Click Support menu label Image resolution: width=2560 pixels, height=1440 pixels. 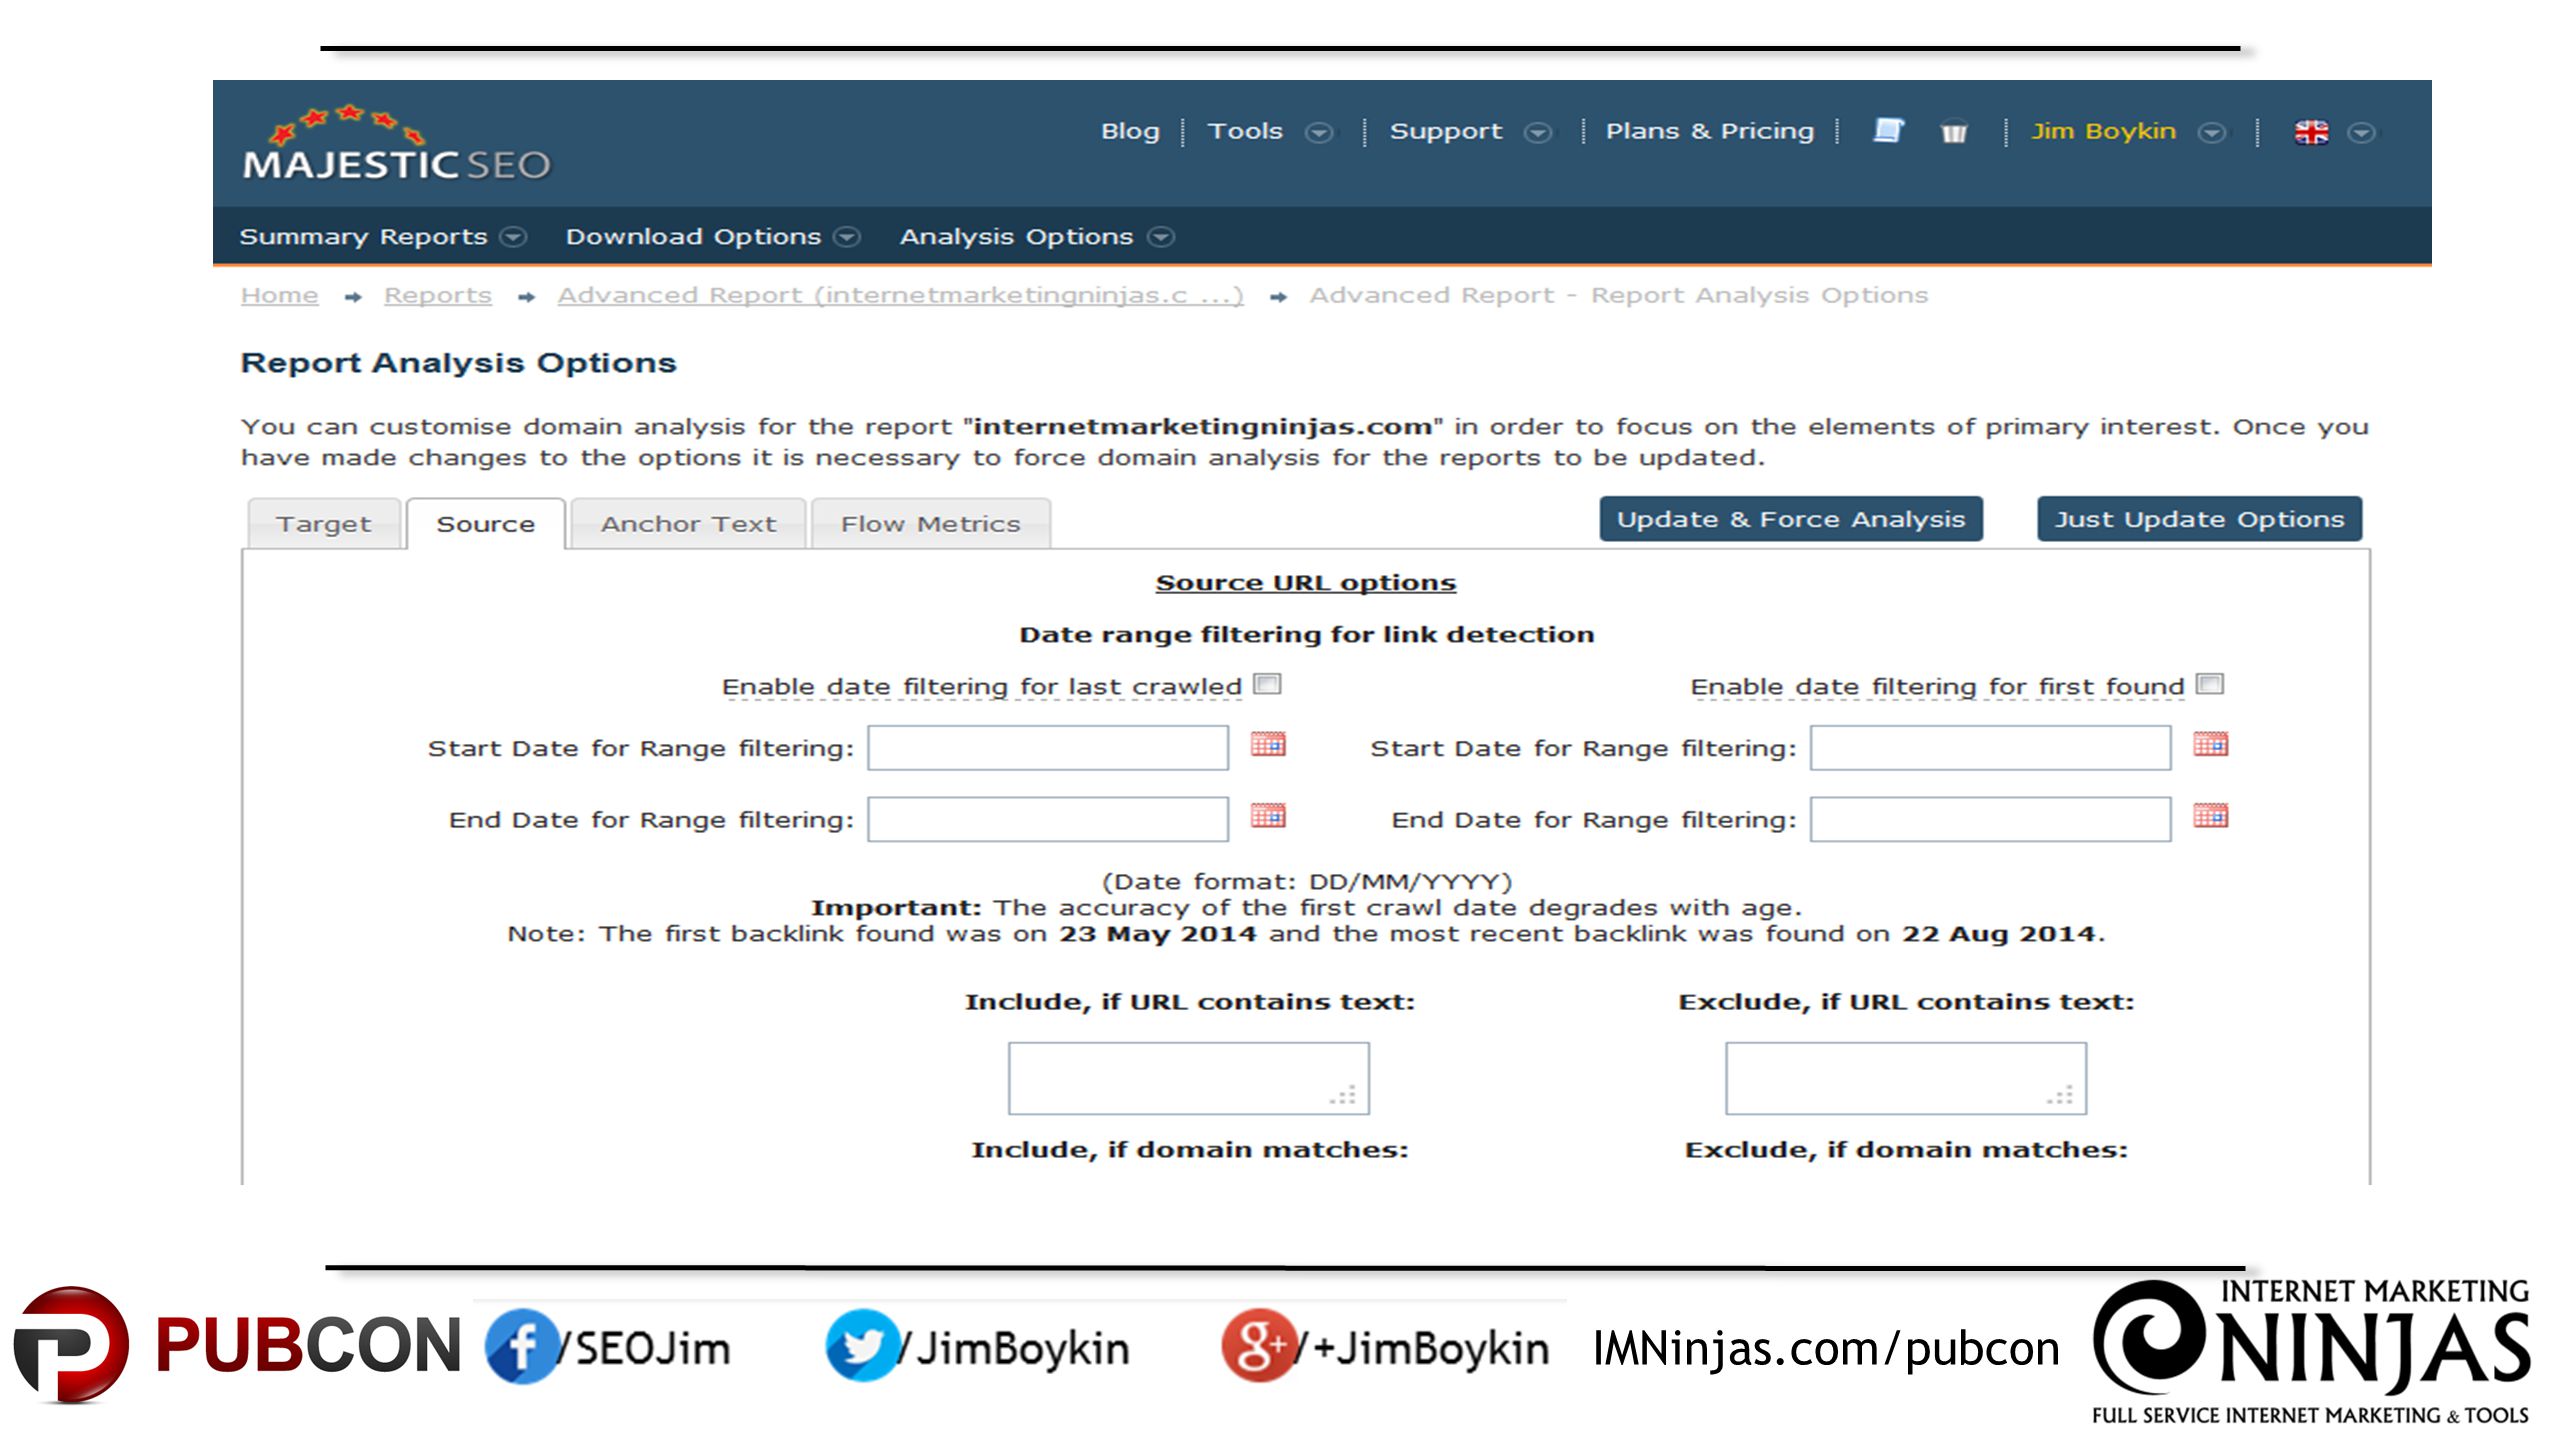(1445, 131)
